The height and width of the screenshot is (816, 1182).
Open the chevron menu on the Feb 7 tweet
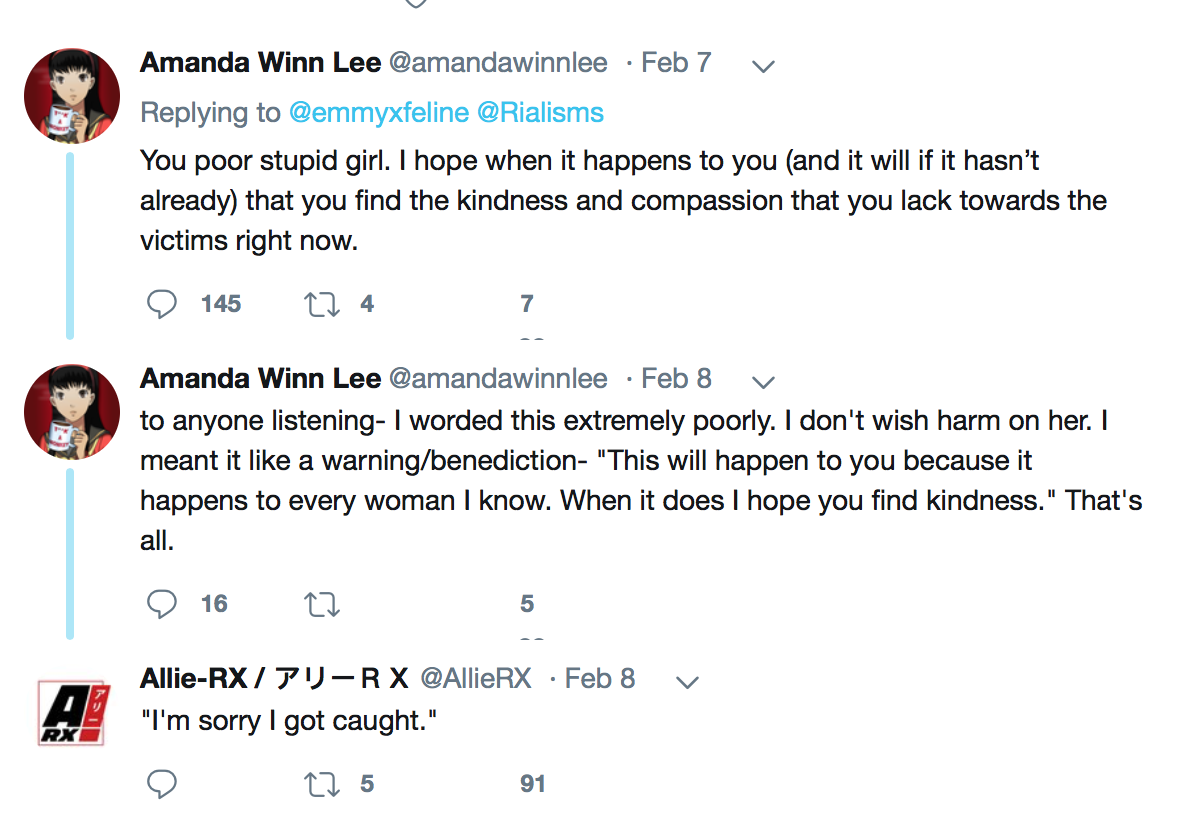[x=763, y=66]
